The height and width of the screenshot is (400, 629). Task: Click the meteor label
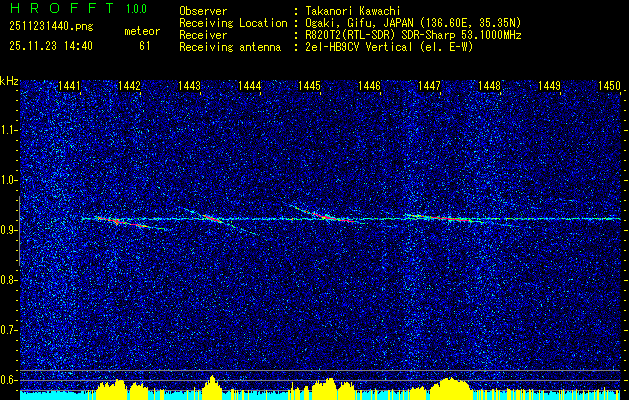coord(142,31)
